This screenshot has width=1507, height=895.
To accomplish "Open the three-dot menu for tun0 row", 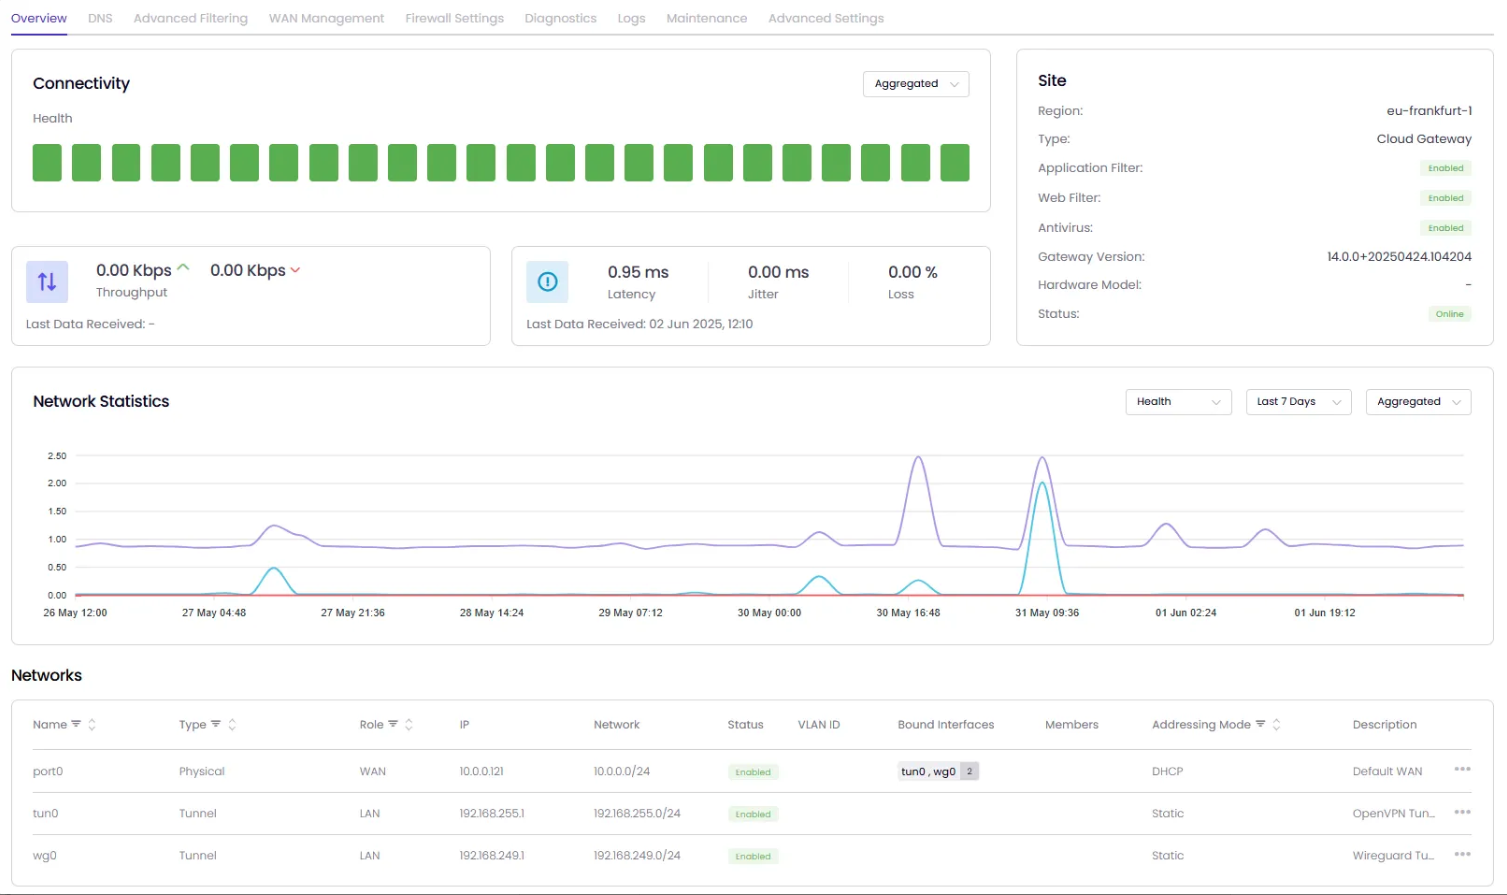I will (1462, 812).
